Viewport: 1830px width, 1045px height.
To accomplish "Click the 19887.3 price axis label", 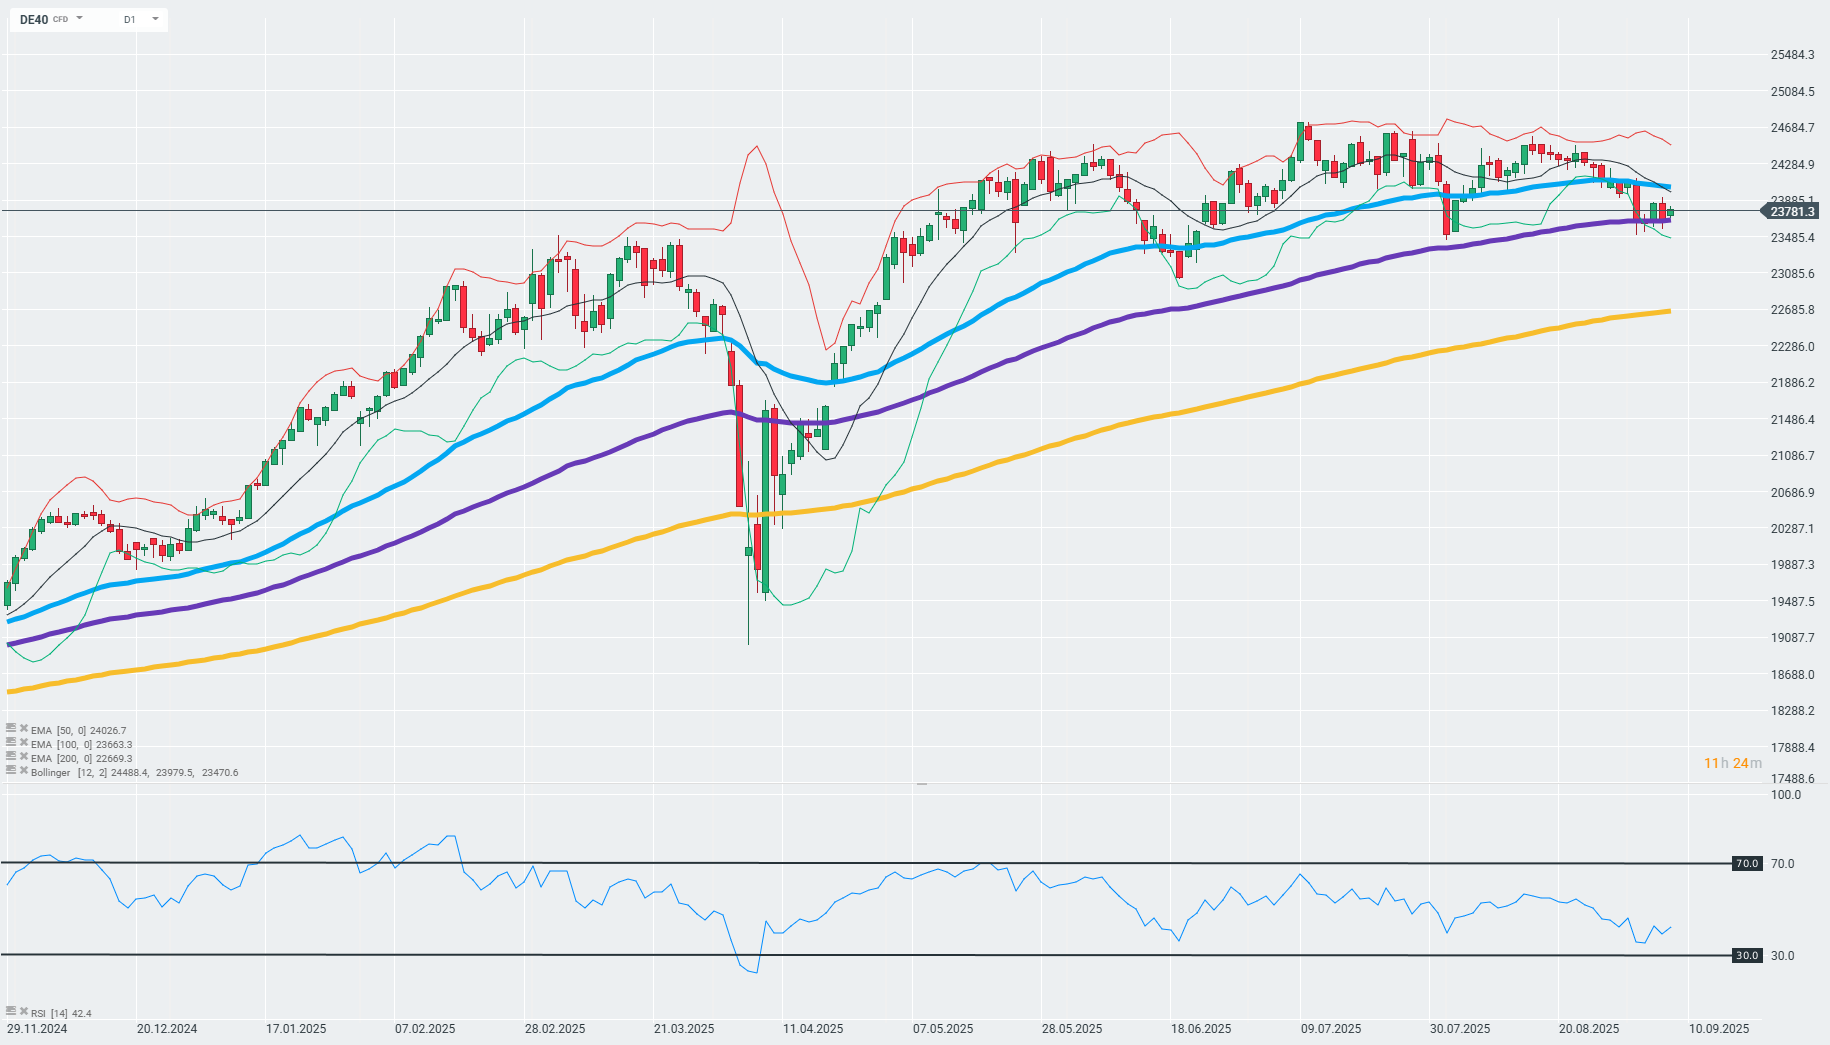I will point(1792,565).
